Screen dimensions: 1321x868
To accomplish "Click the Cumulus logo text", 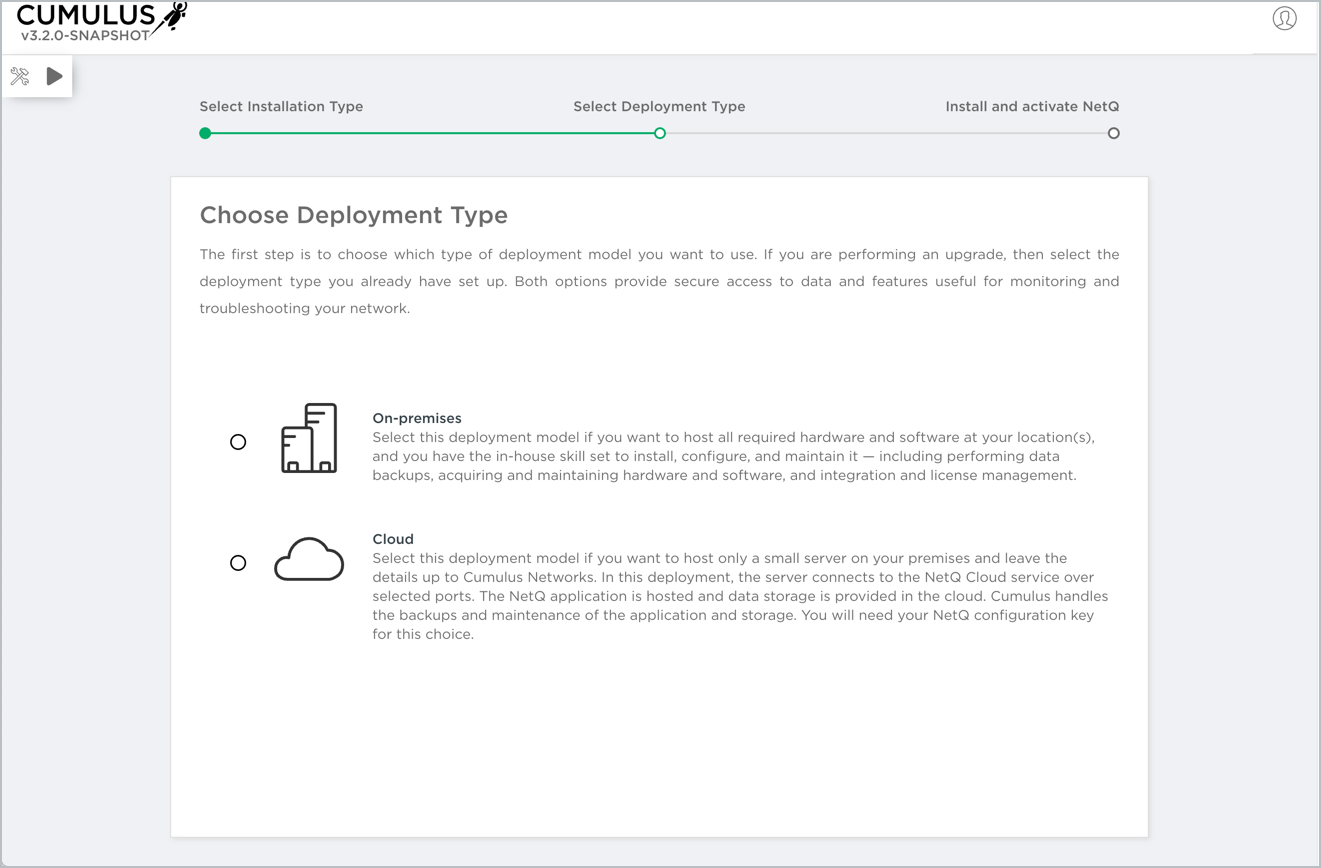I will (86, 15).
